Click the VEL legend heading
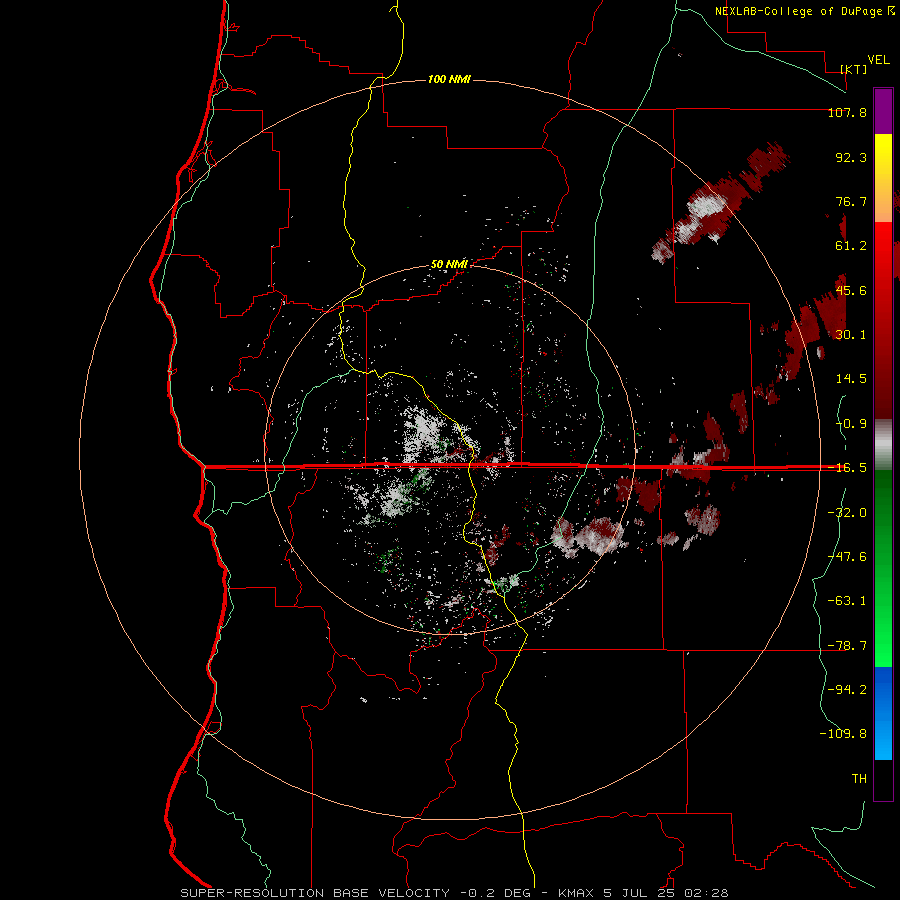Viewport: 900px width, 900px height. click(x=878, y=60)
